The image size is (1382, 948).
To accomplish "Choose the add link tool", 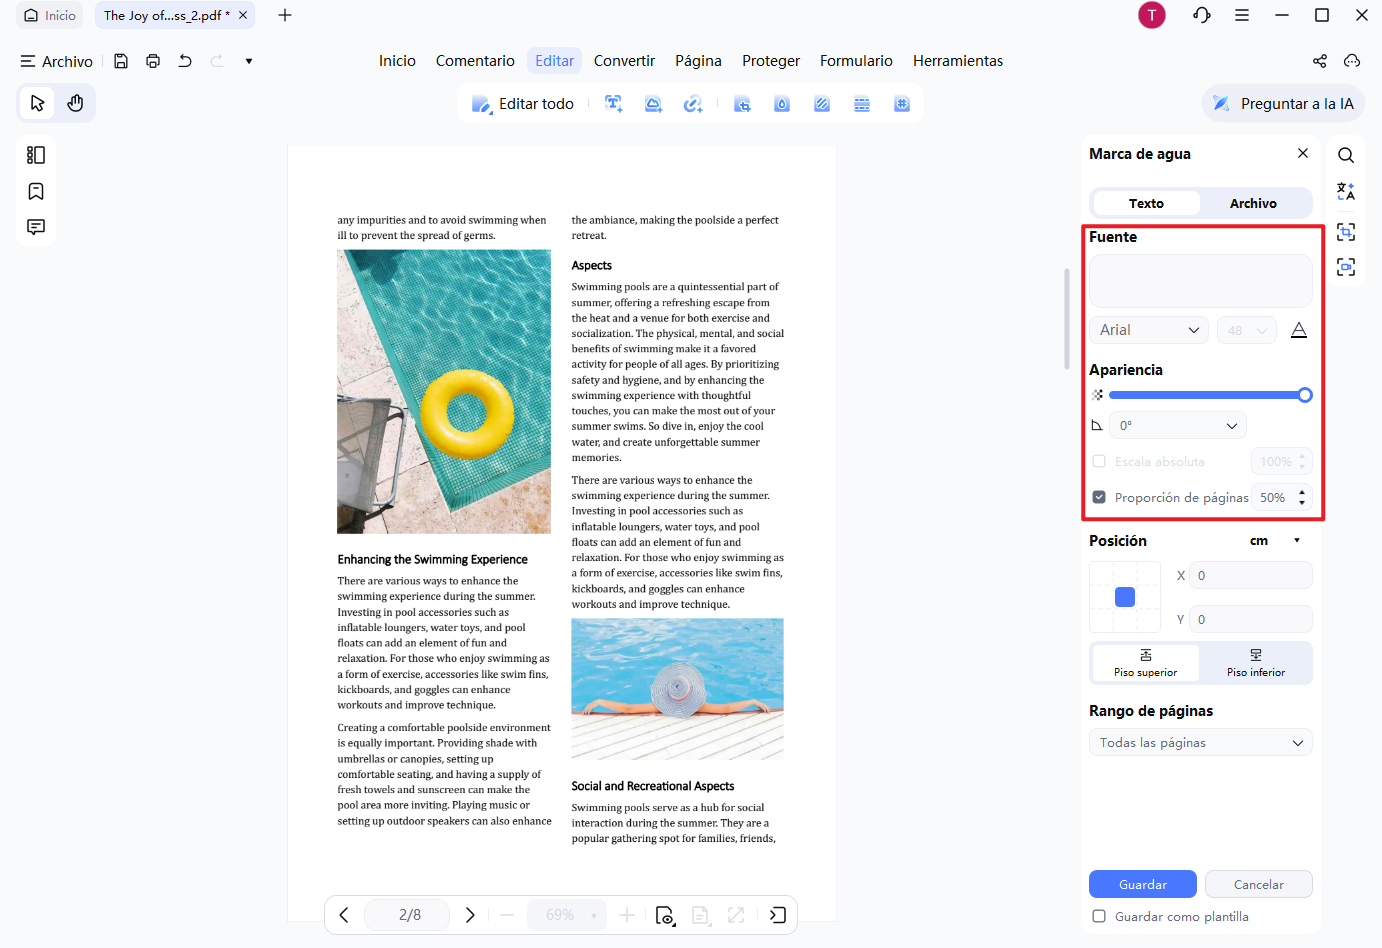I will pos(693,104).
